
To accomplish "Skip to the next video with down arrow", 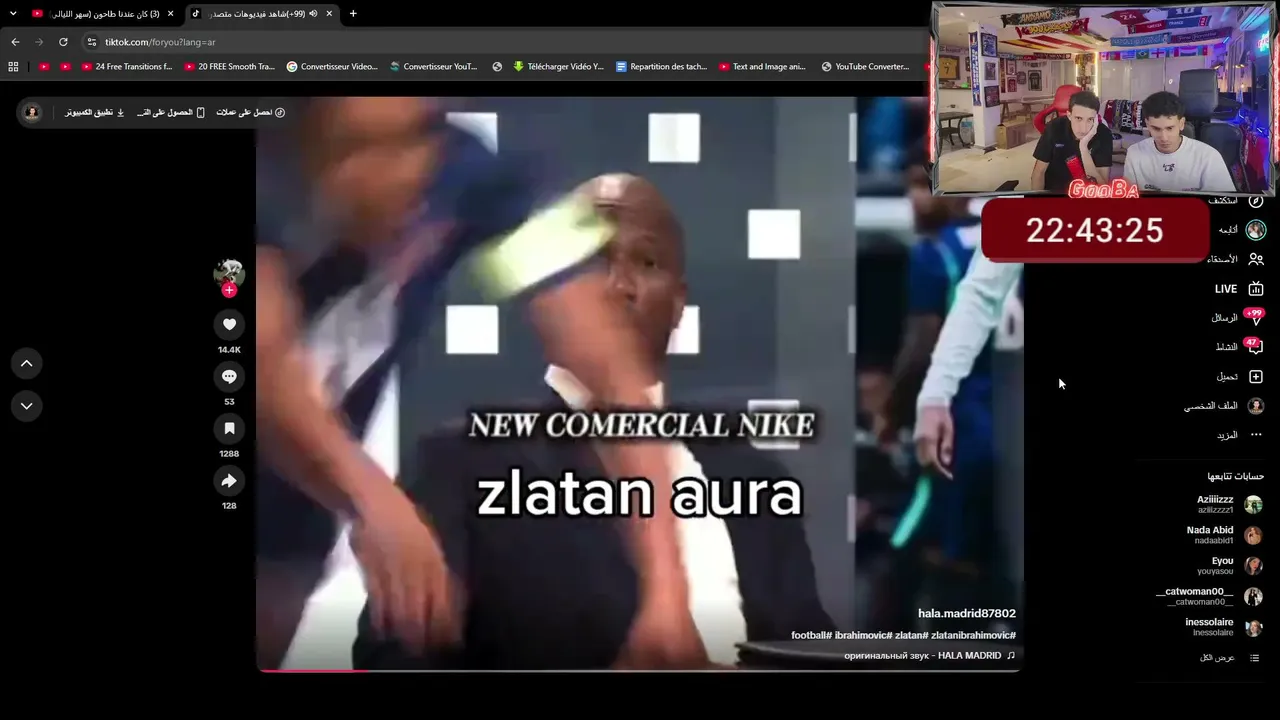I will 27,406.
